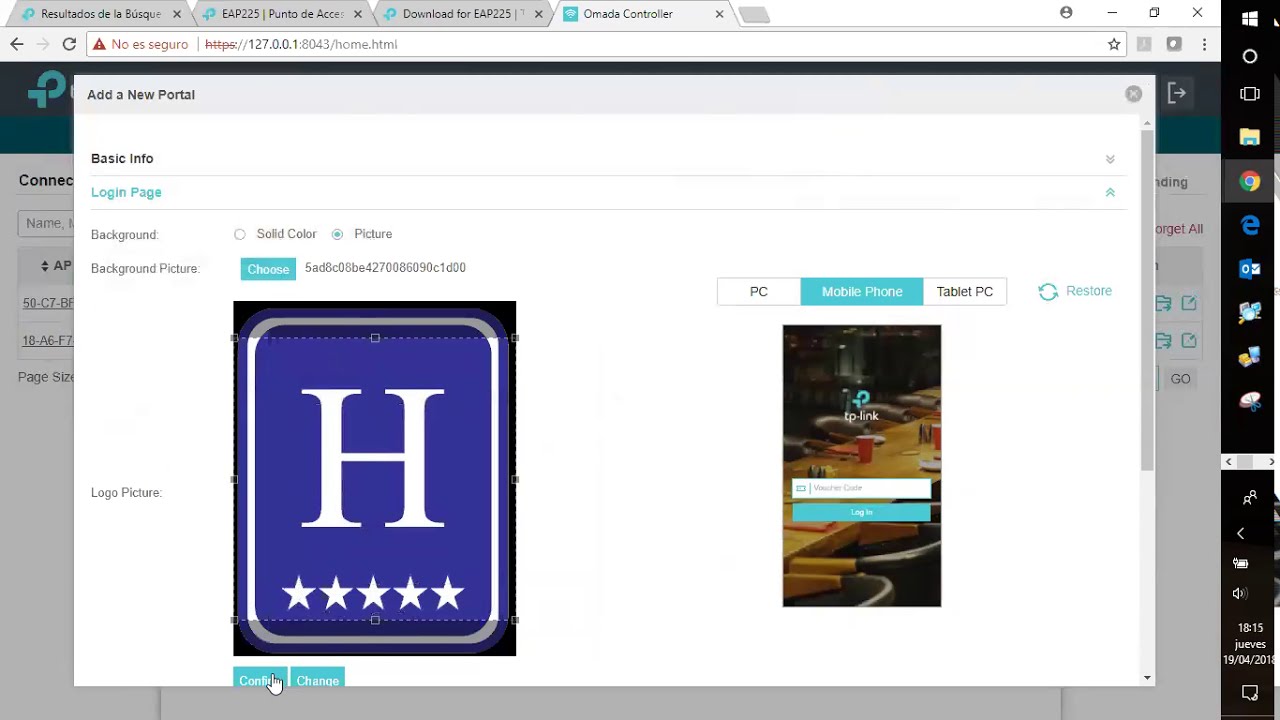Click the first extension icon in Chrome toolbar
Image resolution: width=1280 pixels, height=720 pixels.
1144,44
